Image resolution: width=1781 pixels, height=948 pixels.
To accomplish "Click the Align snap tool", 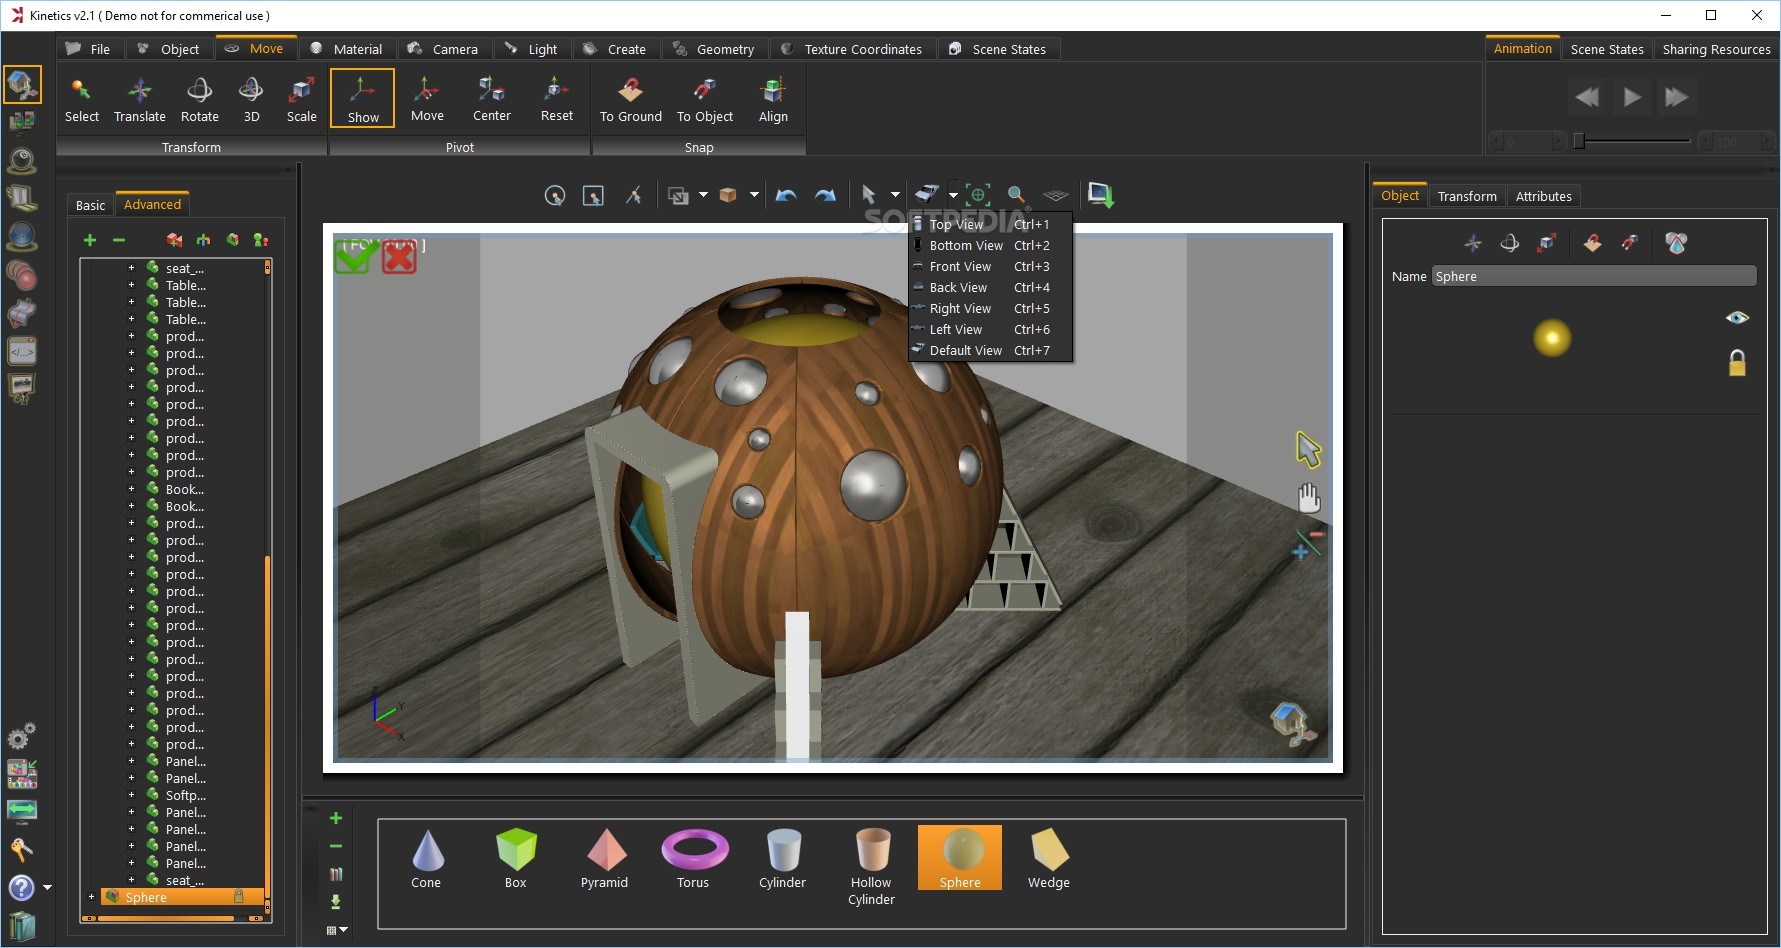I will tap(773, 100).
